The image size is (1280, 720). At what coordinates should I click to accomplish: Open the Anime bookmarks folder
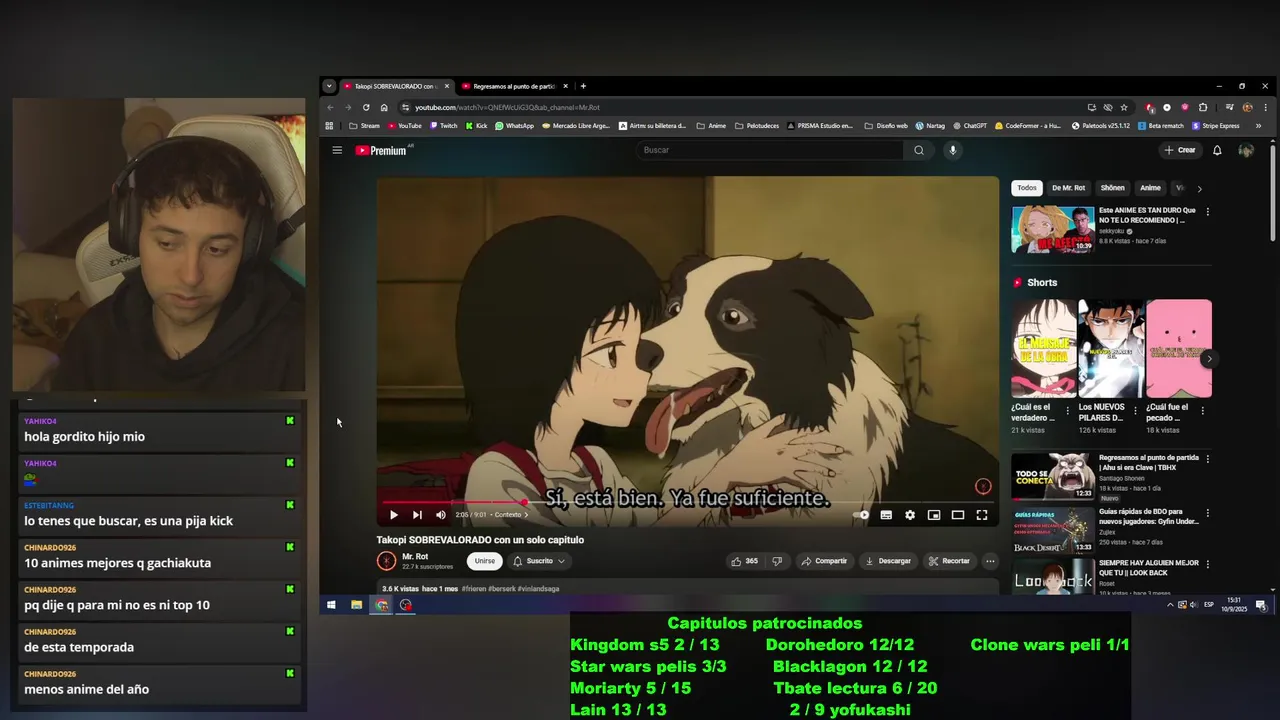coord(710,126)
